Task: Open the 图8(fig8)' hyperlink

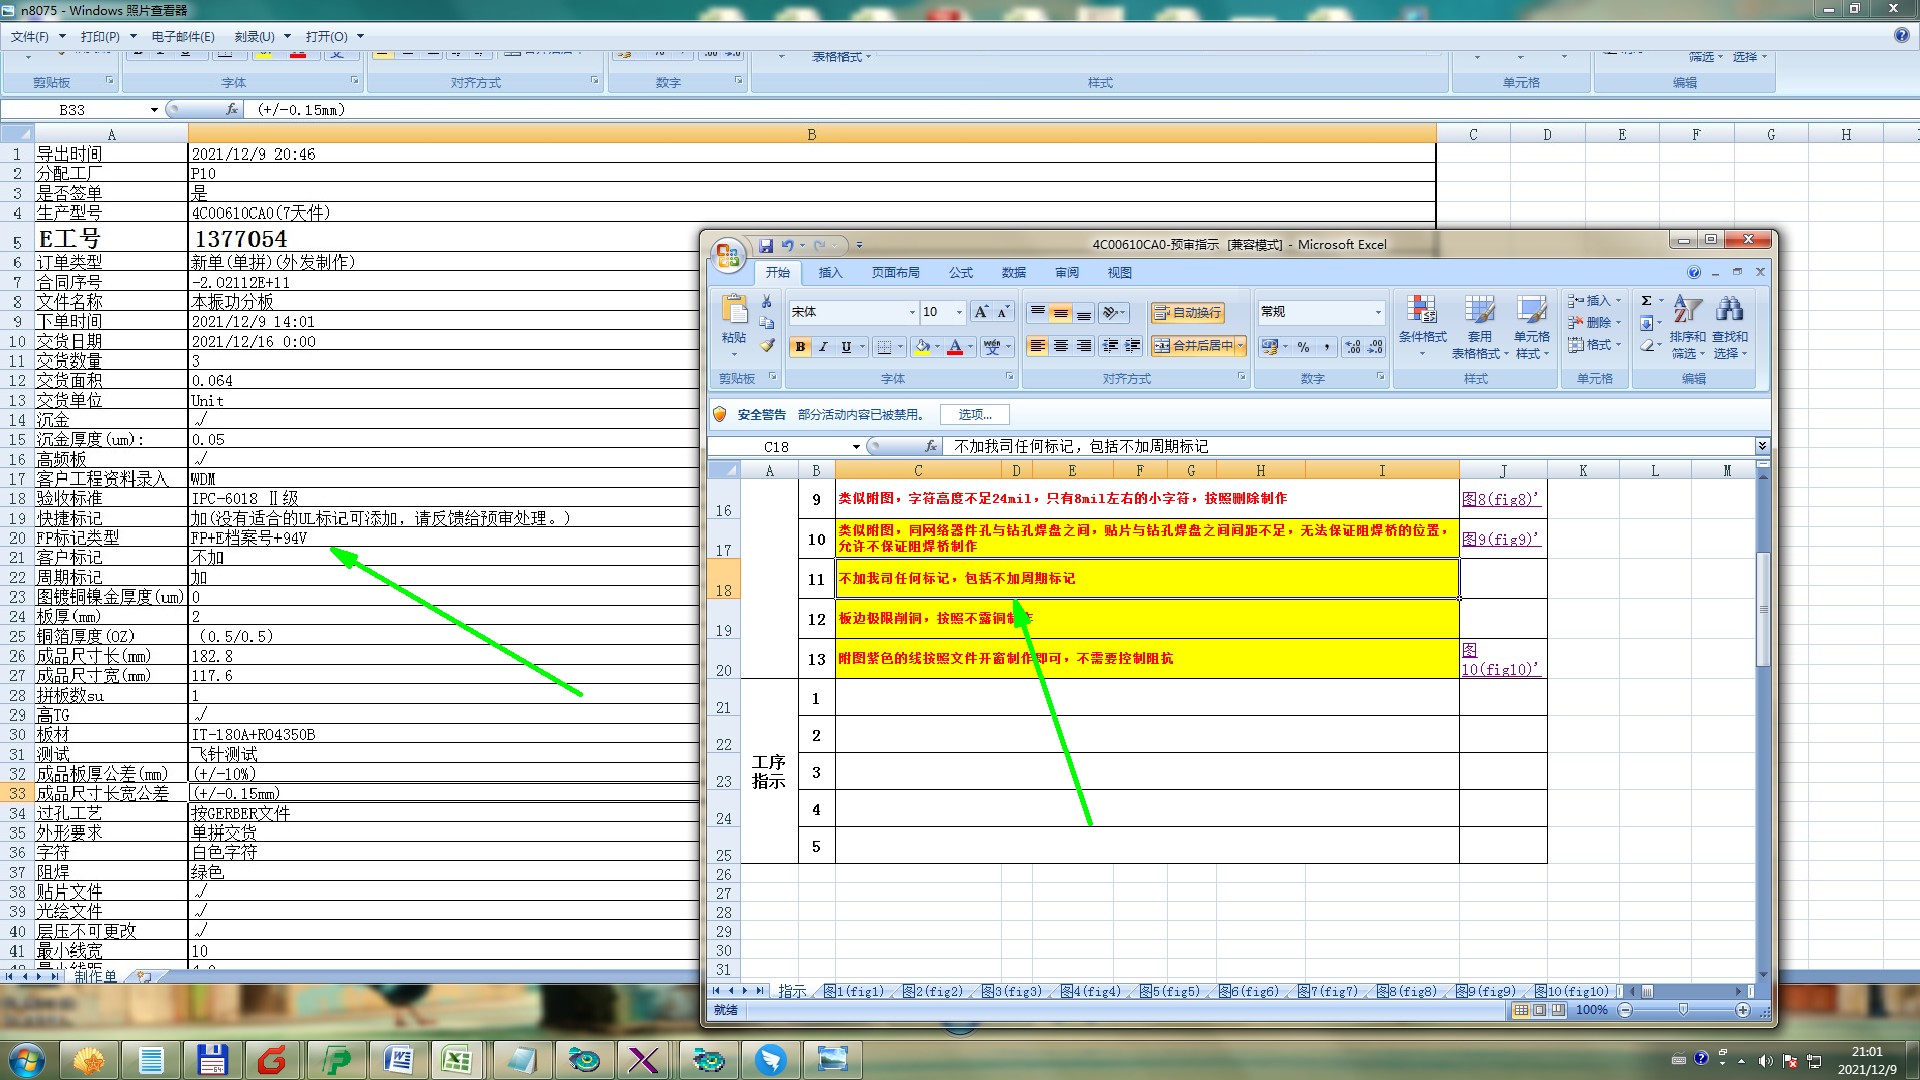Action: [1500, 498]
